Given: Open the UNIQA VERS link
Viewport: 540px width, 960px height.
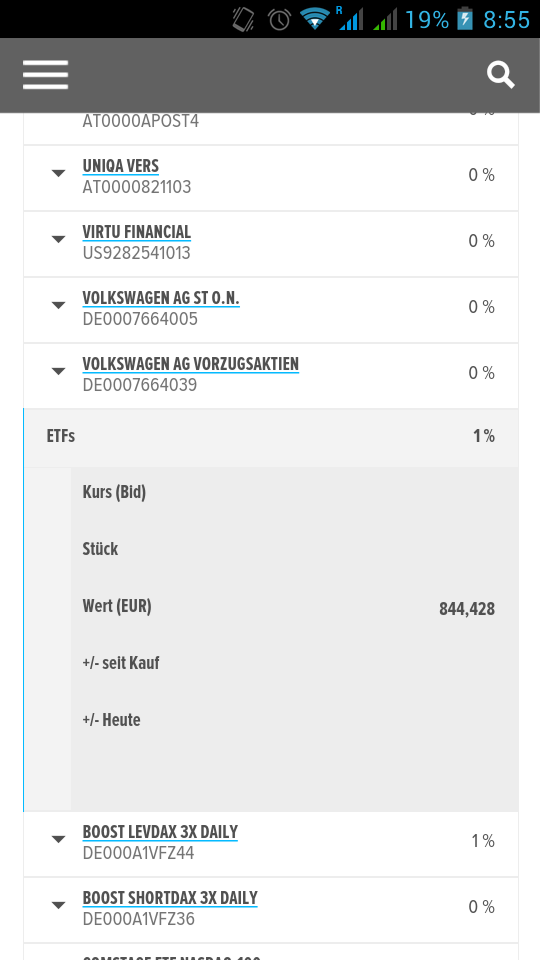Looking at the screenshot, I should tap(121, 166).
